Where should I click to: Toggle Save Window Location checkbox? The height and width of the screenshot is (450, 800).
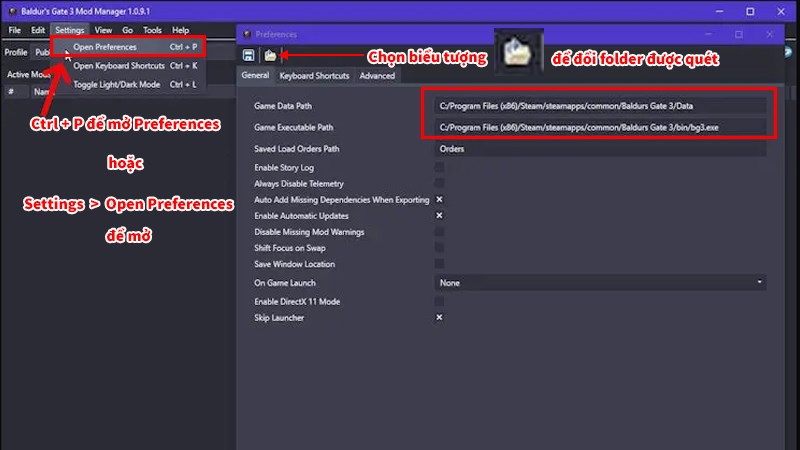[x=439, y=264]
